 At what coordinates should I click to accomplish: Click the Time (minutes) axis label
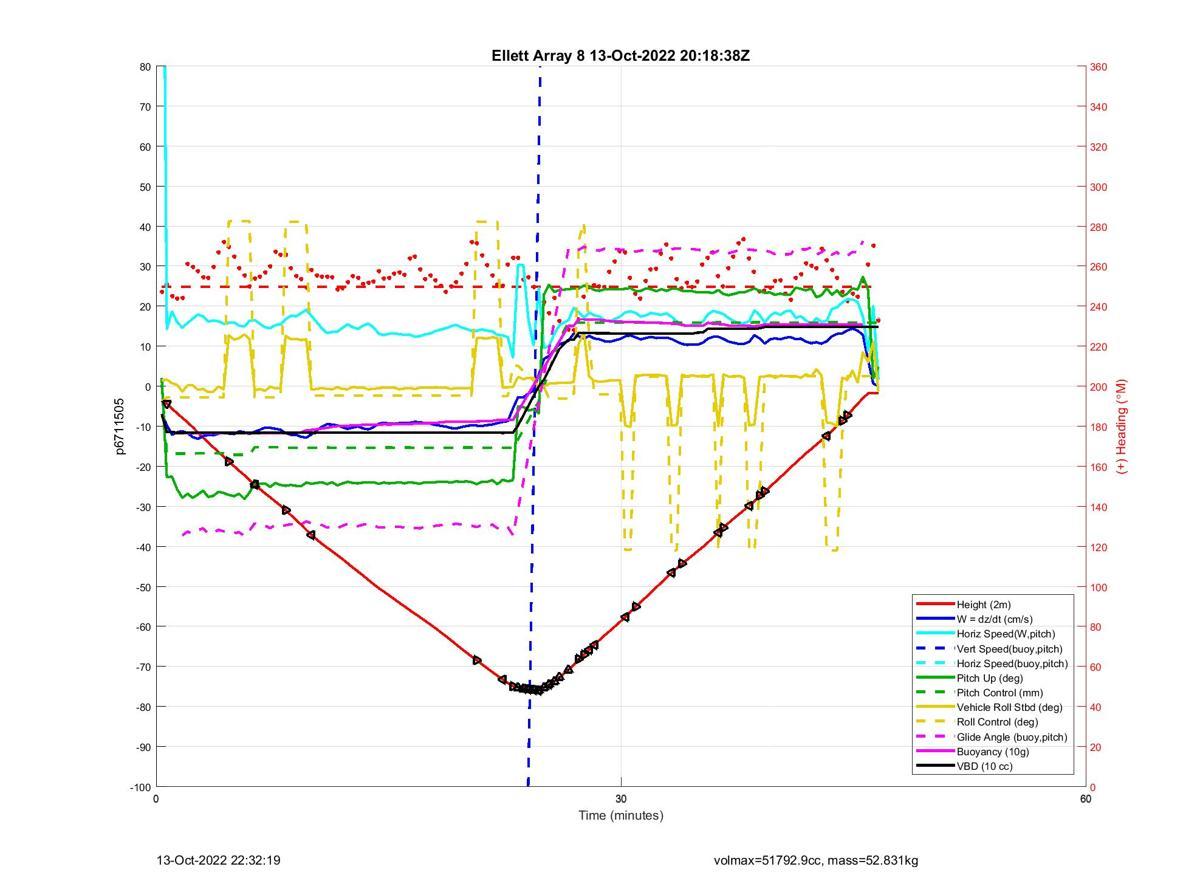621,815
